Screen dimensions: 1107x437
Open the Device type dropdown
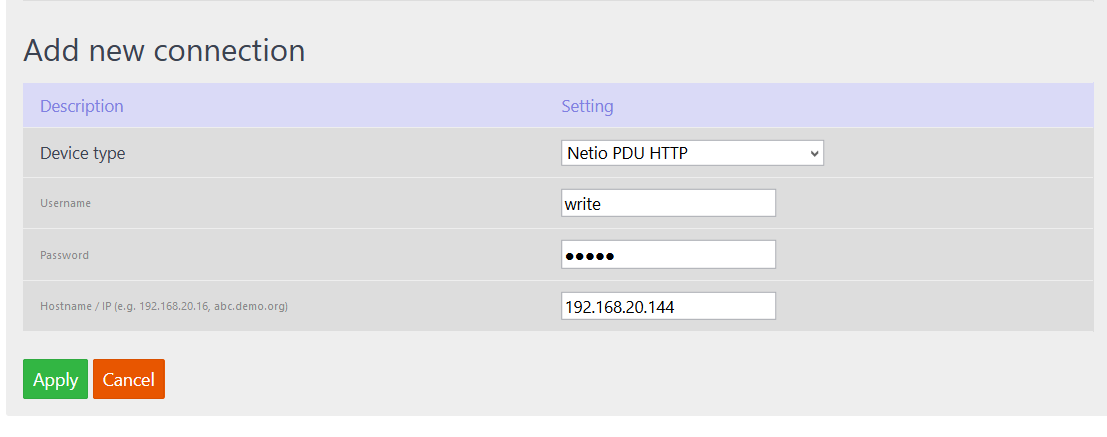pyautogui.click(x=692, y=152)
